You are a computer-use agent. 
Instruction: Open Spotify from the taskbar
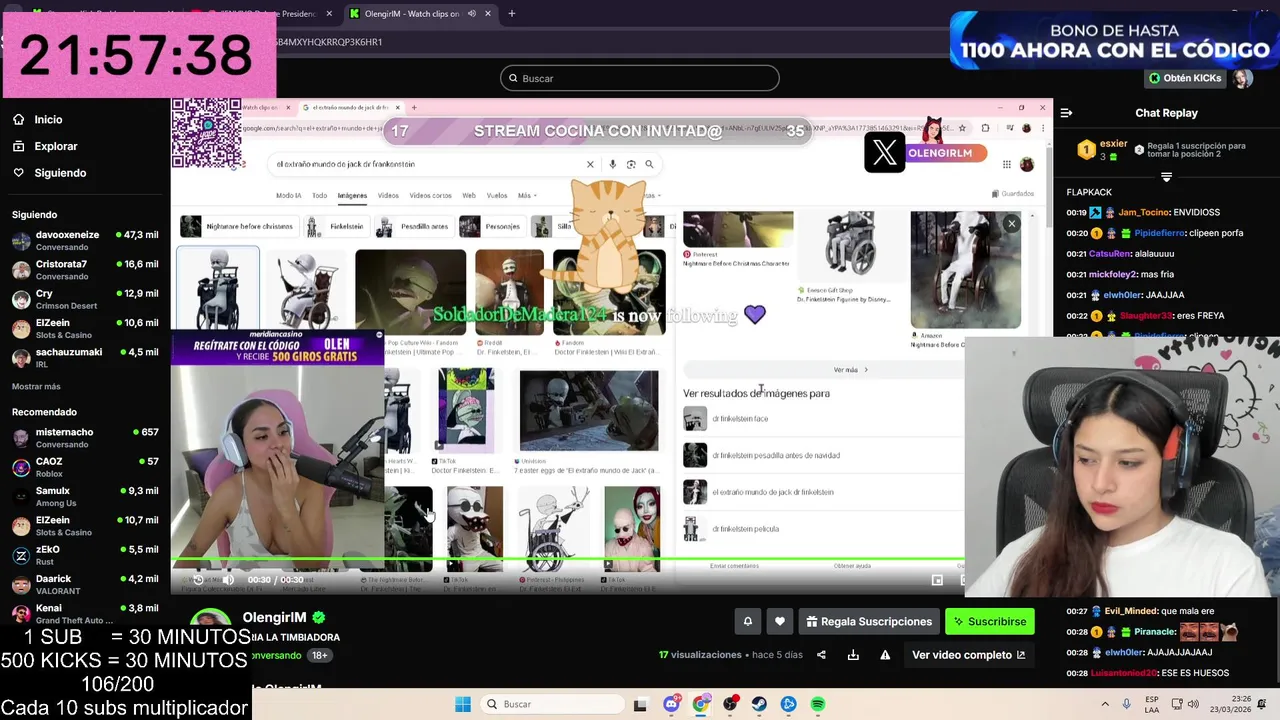[818, 704]
